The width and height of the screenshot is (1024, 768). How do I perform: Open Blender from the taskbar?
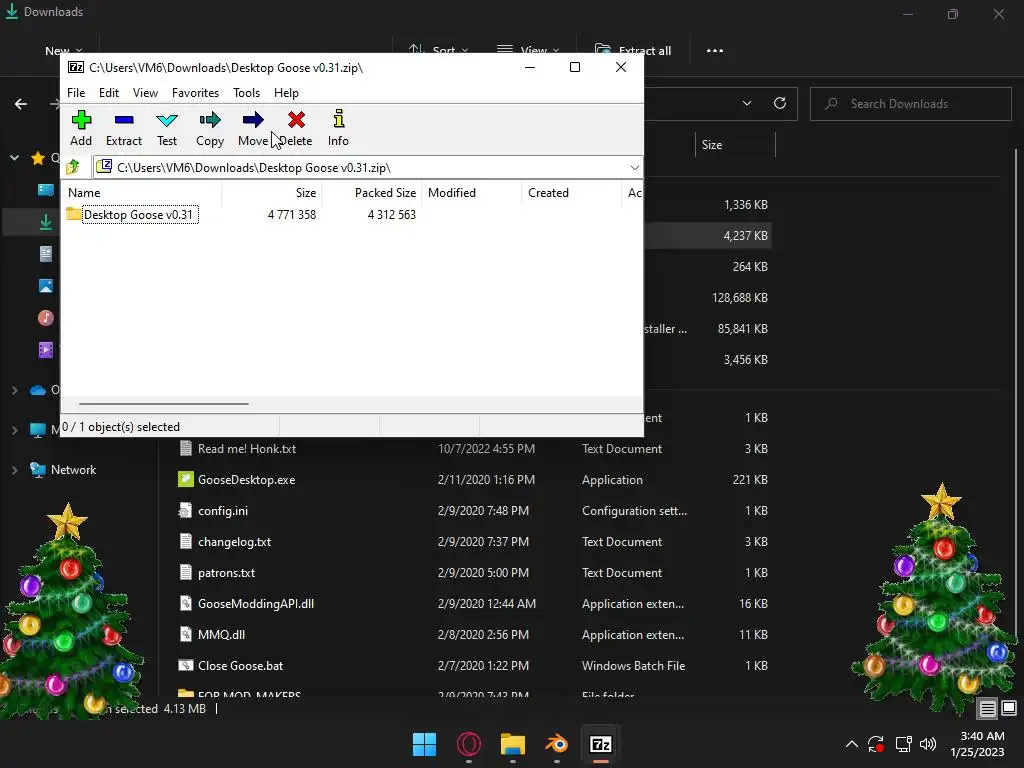pyautogui.click(x=557, y=744)
